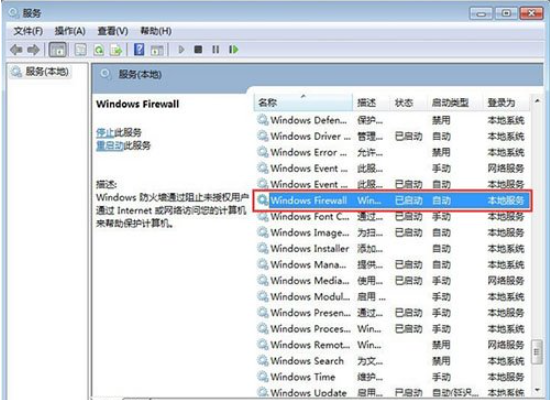This screenshot has height=400, width=550.
Task: Click the scrollbar up arrow in services list
Action: click(537, 101)
